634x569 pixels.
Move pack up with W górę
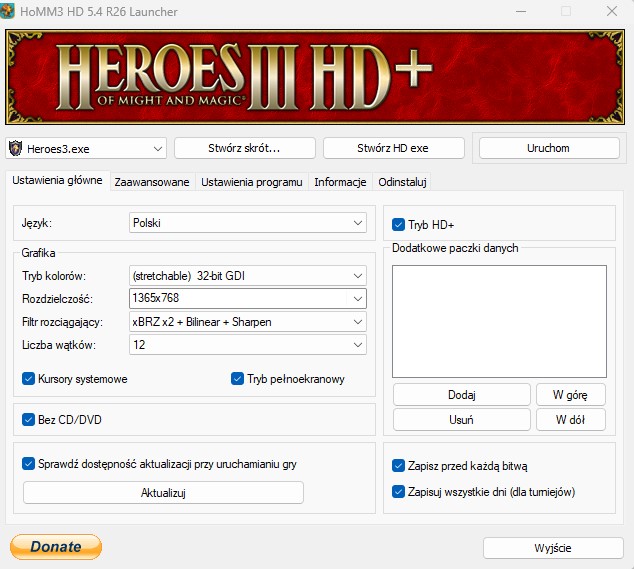tap(571, 395)
